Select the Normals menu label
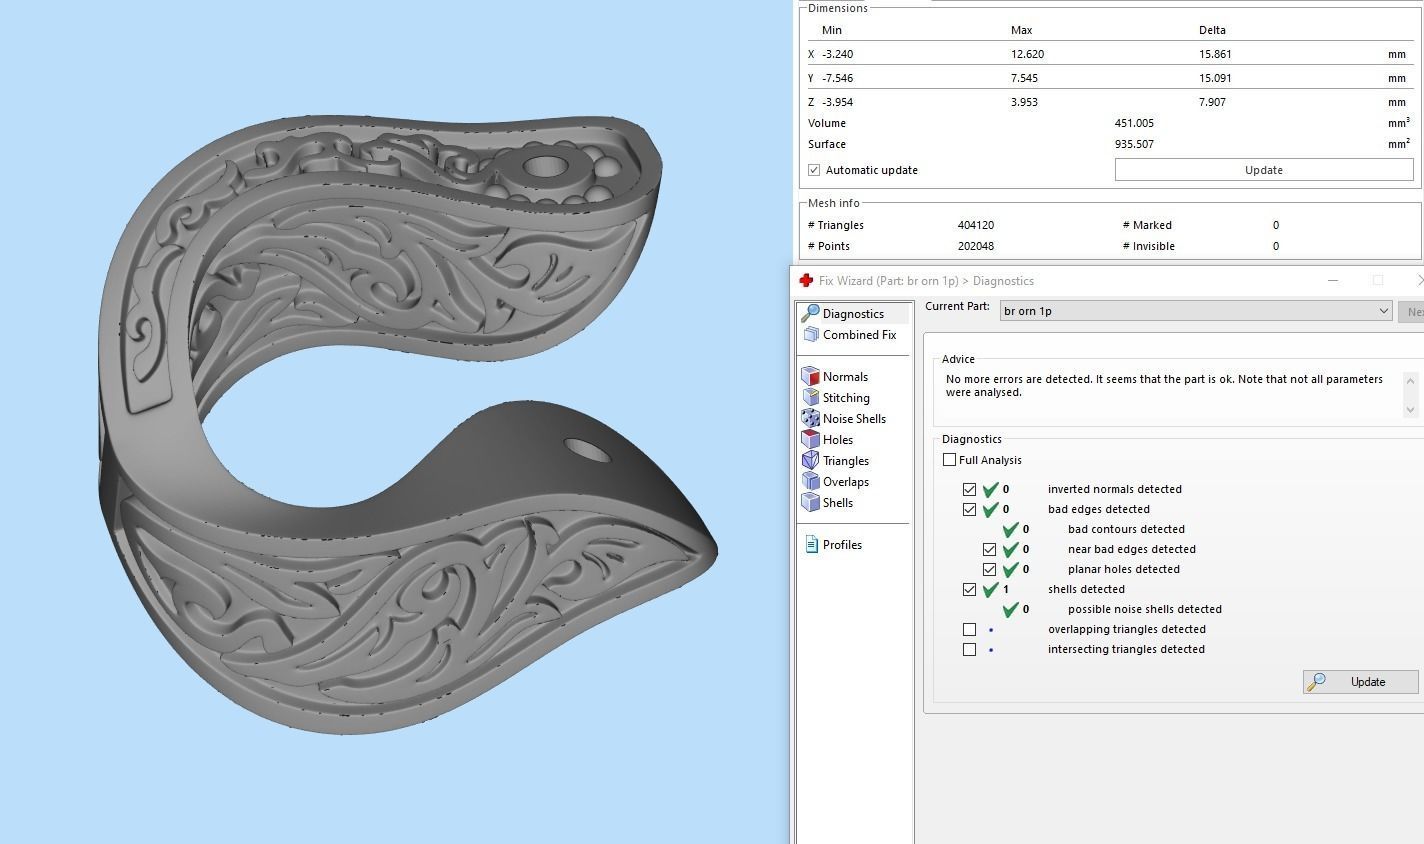 pyautogui.click(x=845, y=377)
